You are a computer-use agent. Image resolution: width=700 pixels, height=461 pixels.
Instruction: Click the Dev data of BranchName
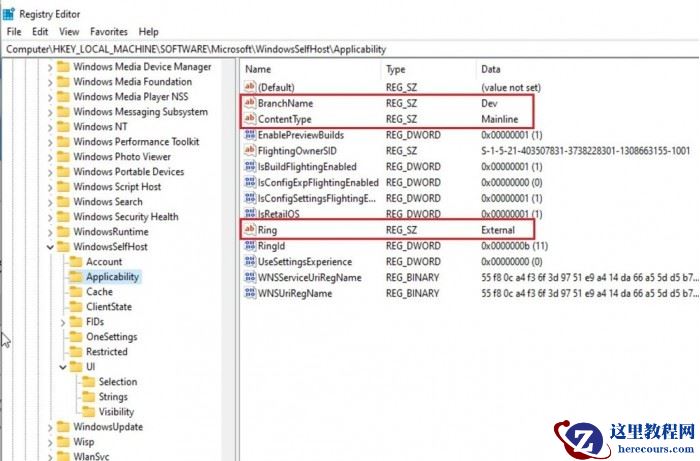[x=489, y=103]
